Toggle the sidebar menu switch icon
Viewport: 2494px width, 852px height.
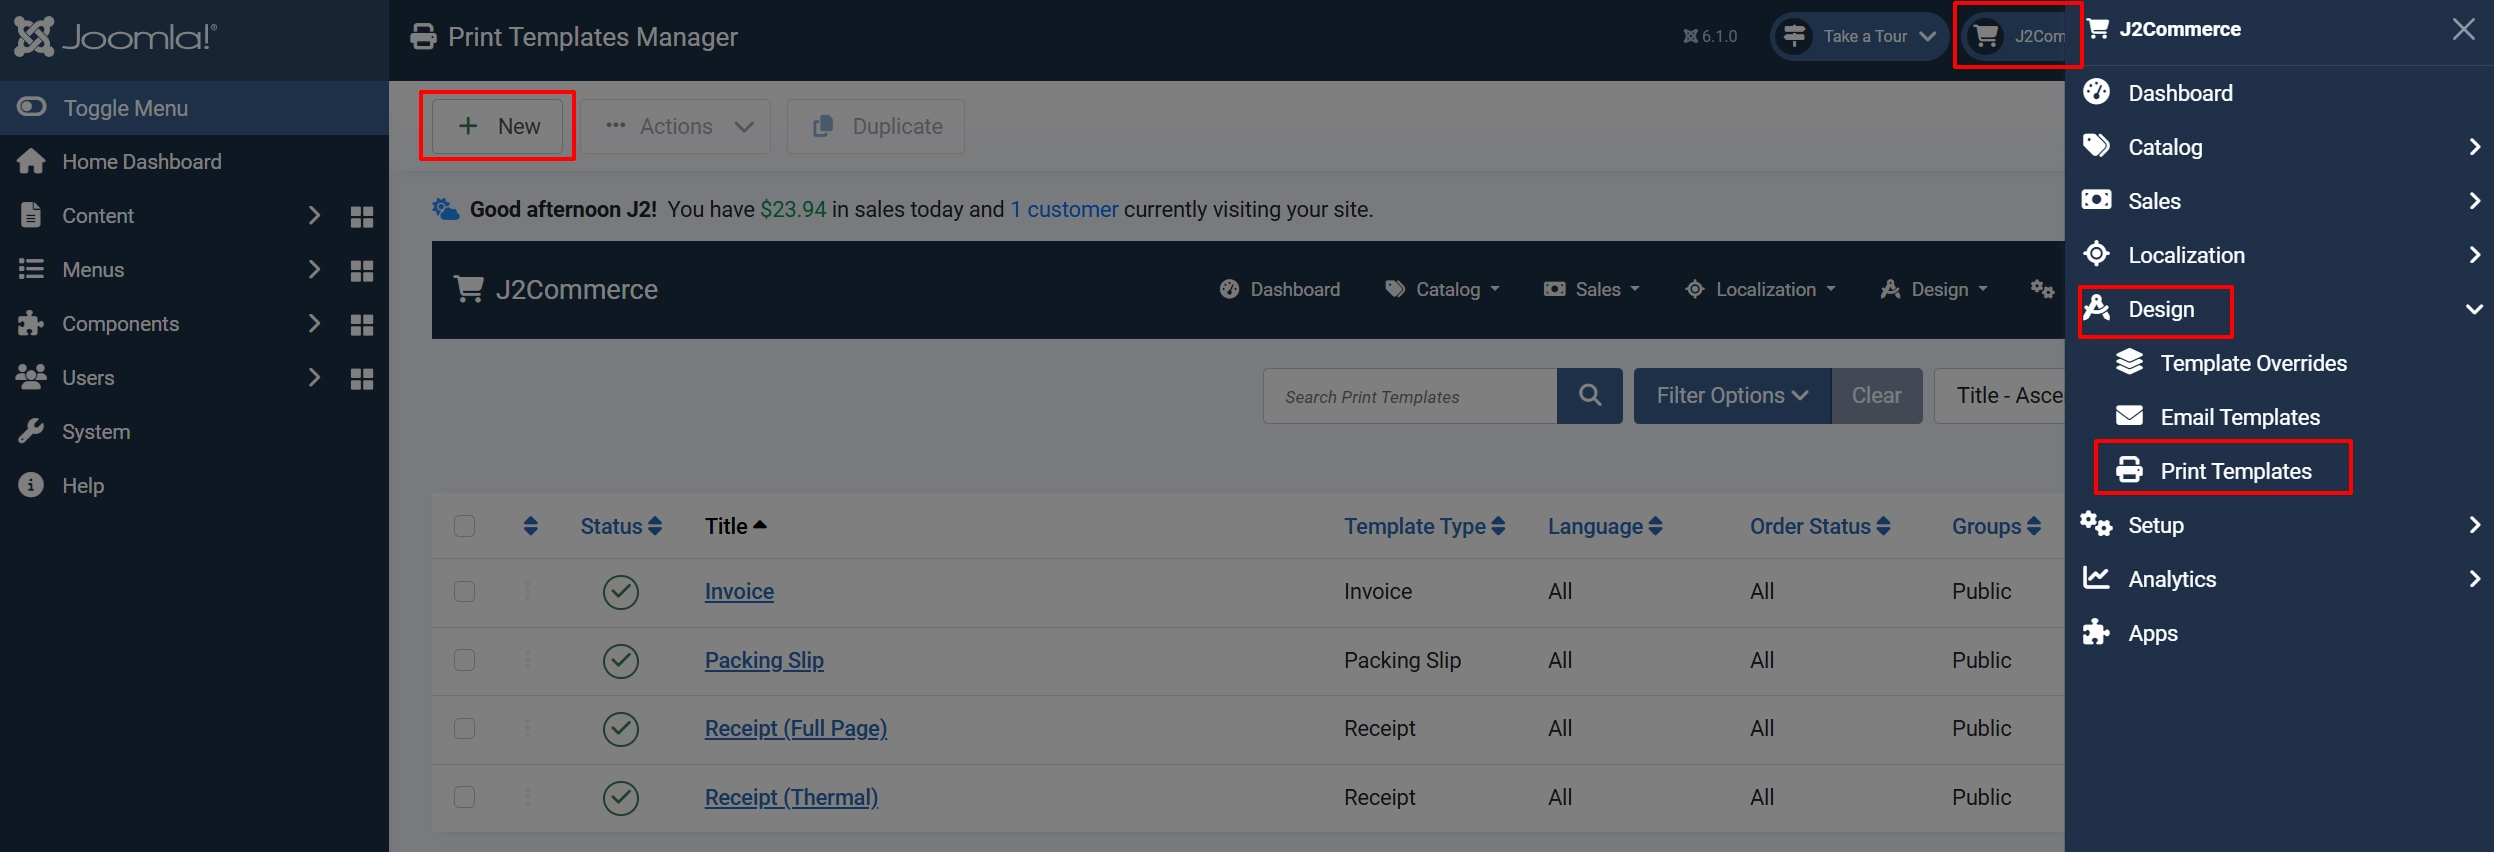pos(31,107)
